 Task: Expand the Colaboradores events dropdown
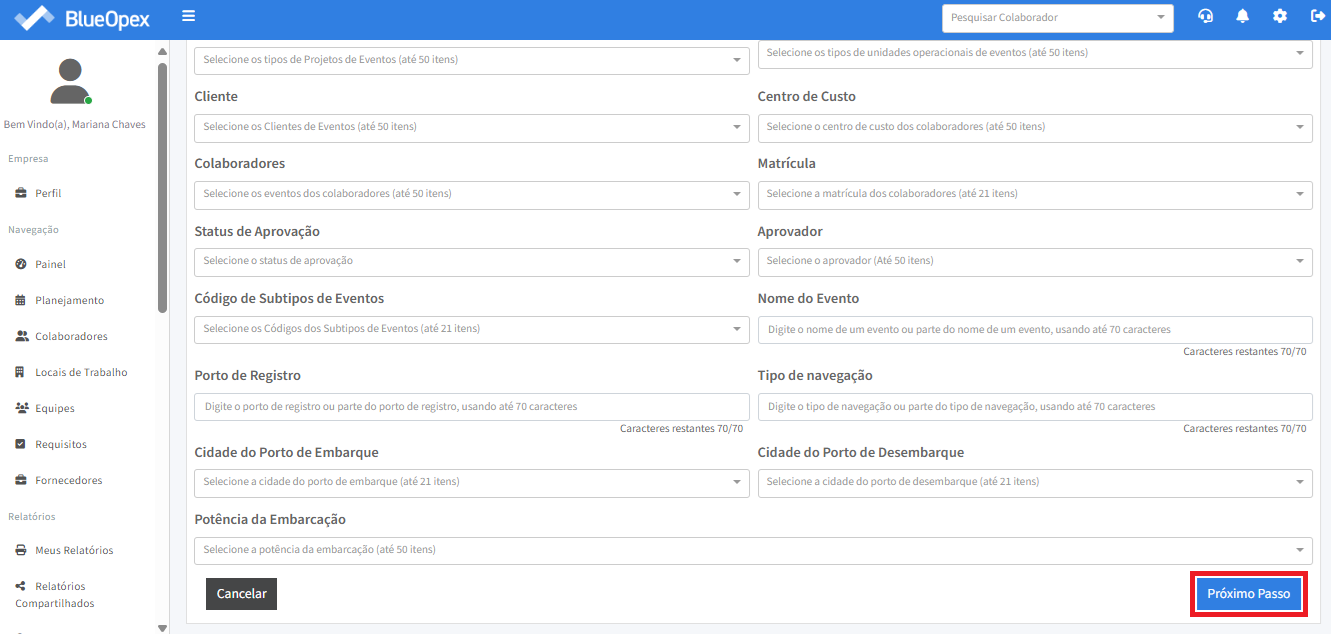tap(472, 194)
